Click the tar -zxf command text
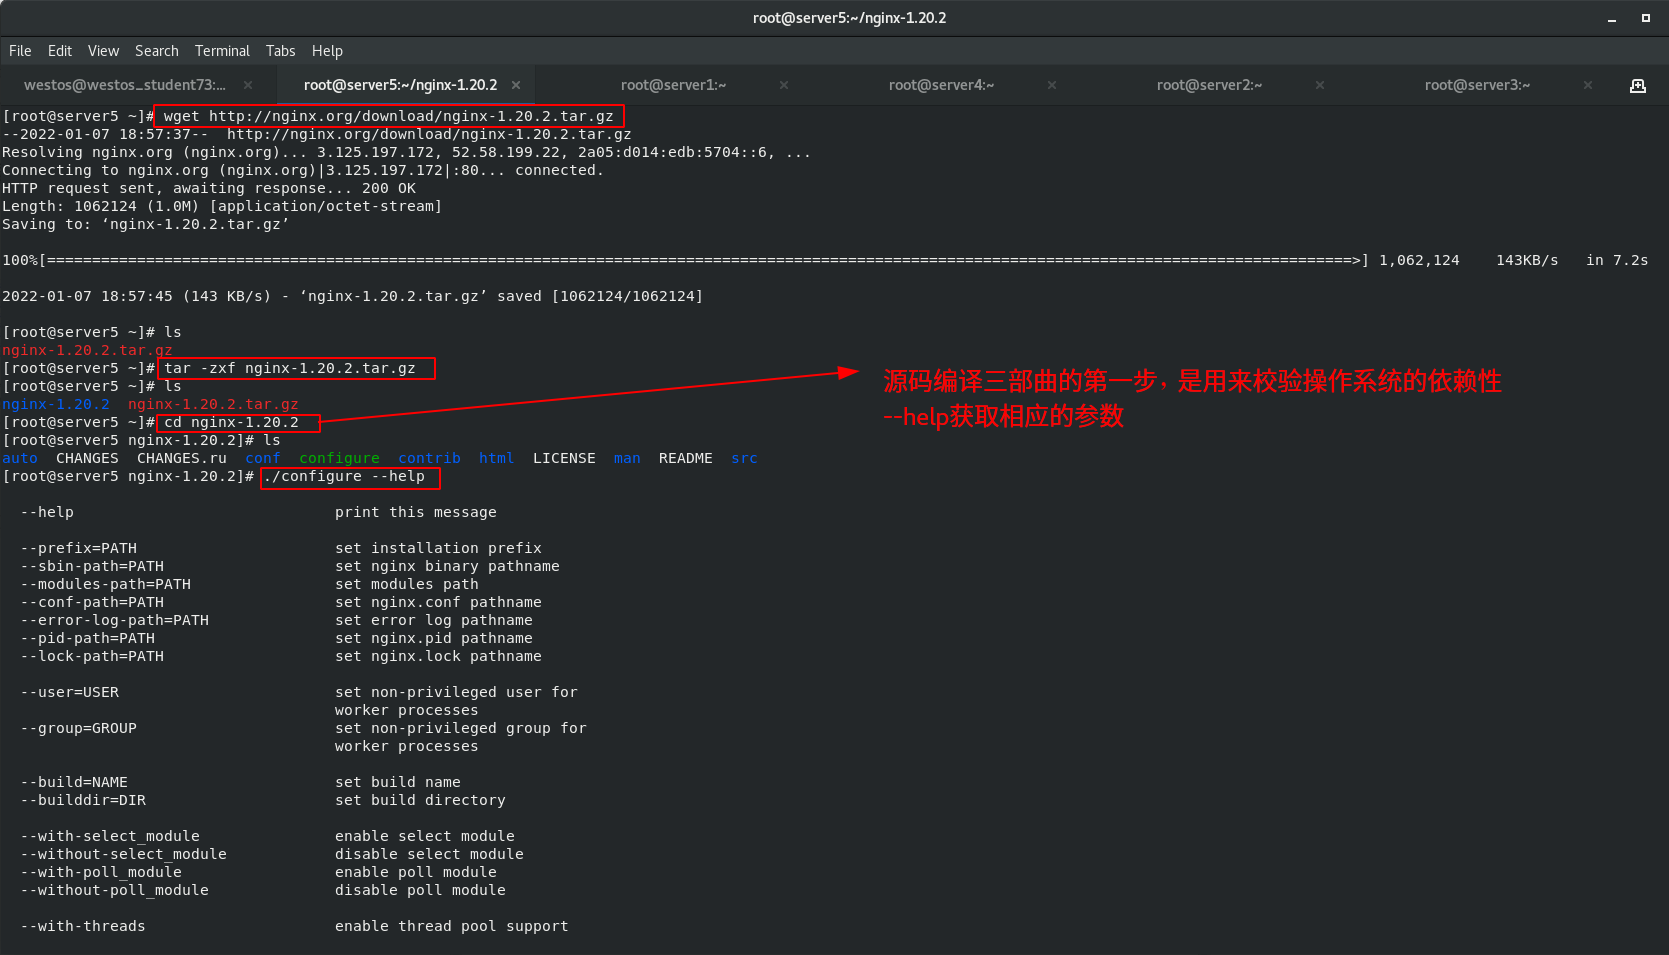The width and height of the screenshot is (1669, 955). point(290,368)
